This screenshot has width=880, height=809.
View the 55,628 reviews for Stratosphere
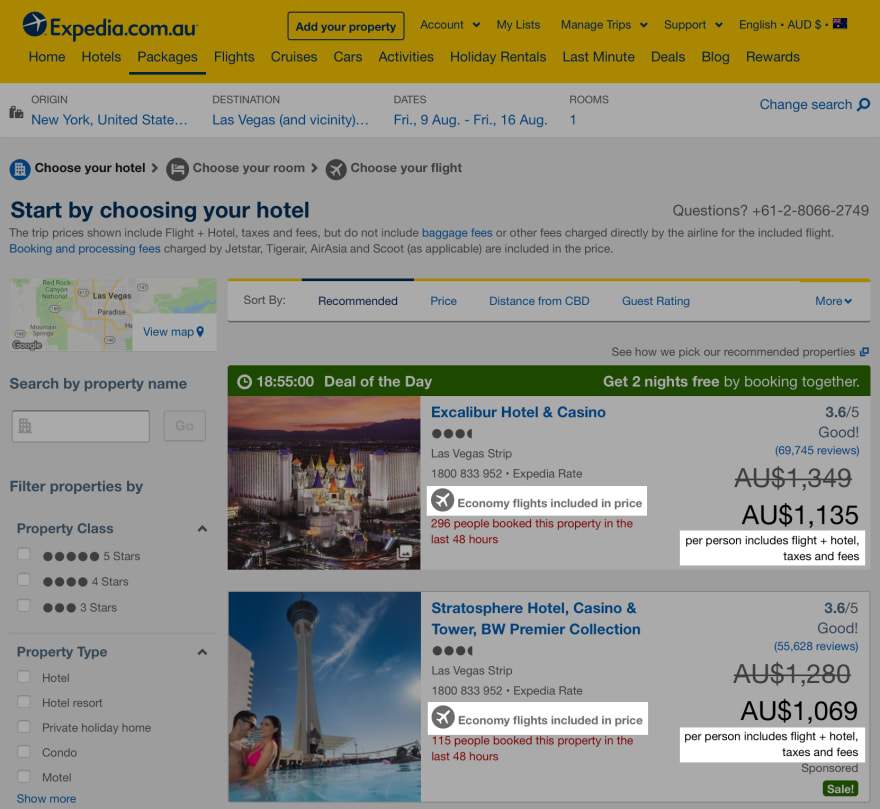815,646
